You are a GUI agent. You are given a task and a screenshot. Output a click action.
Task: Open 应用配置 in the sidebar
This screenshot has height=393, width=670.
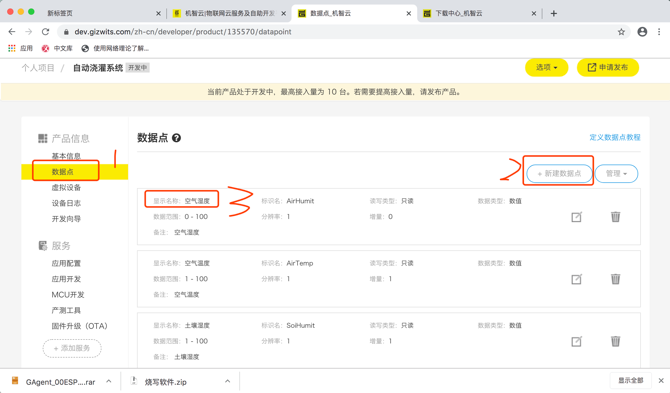66,263
